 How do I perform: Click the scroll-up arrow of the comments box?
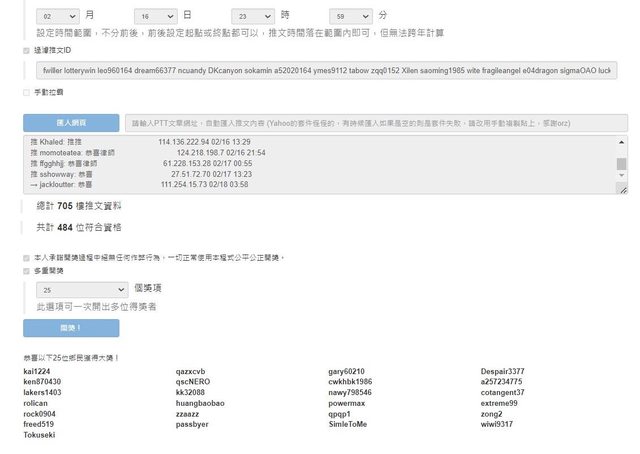coord(621,143)
